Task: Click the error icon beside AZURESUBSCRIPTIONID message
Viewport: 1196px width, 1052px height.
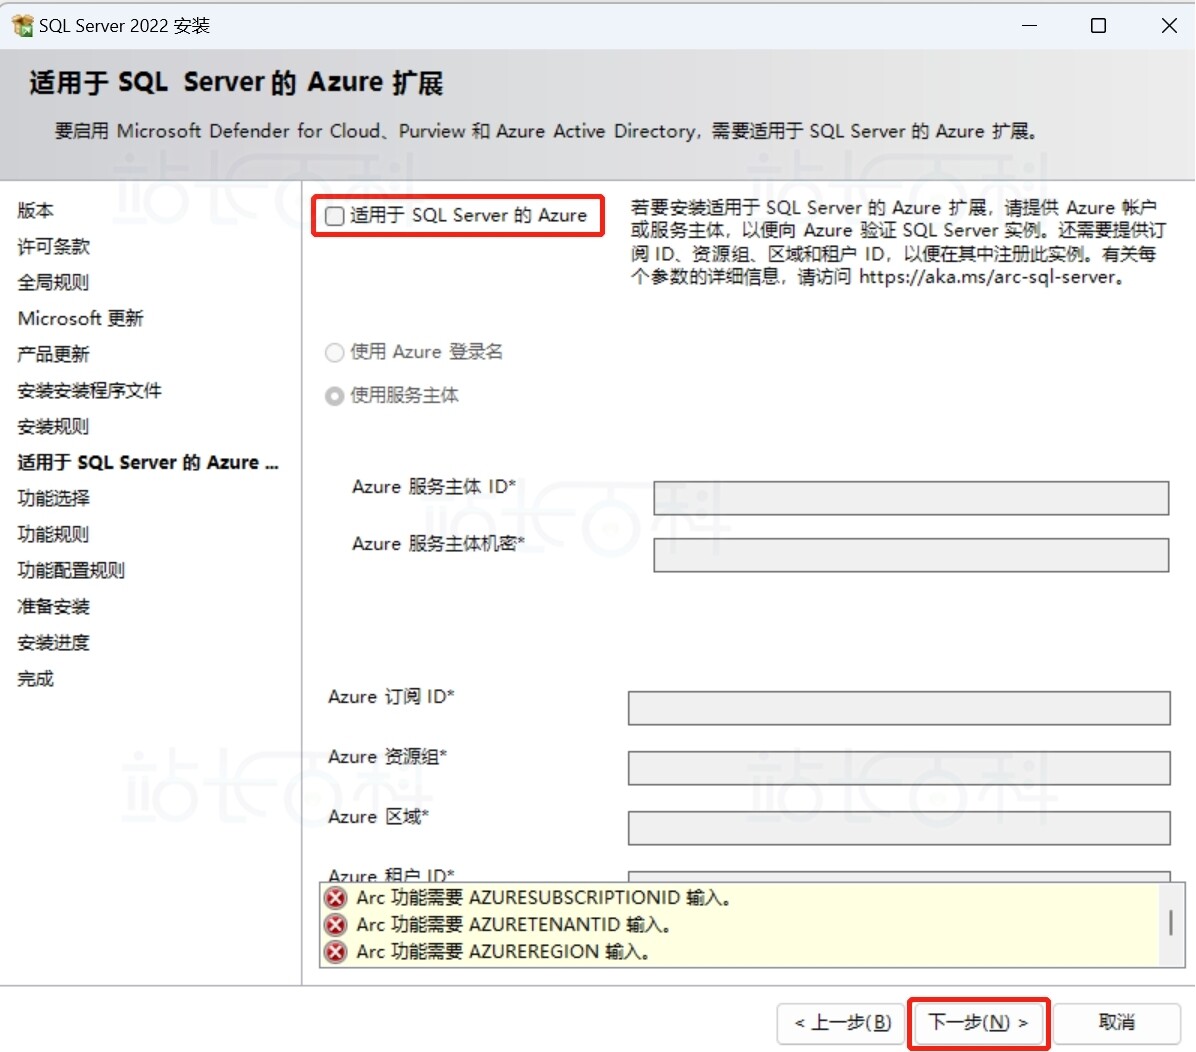Action: (336, 898)
